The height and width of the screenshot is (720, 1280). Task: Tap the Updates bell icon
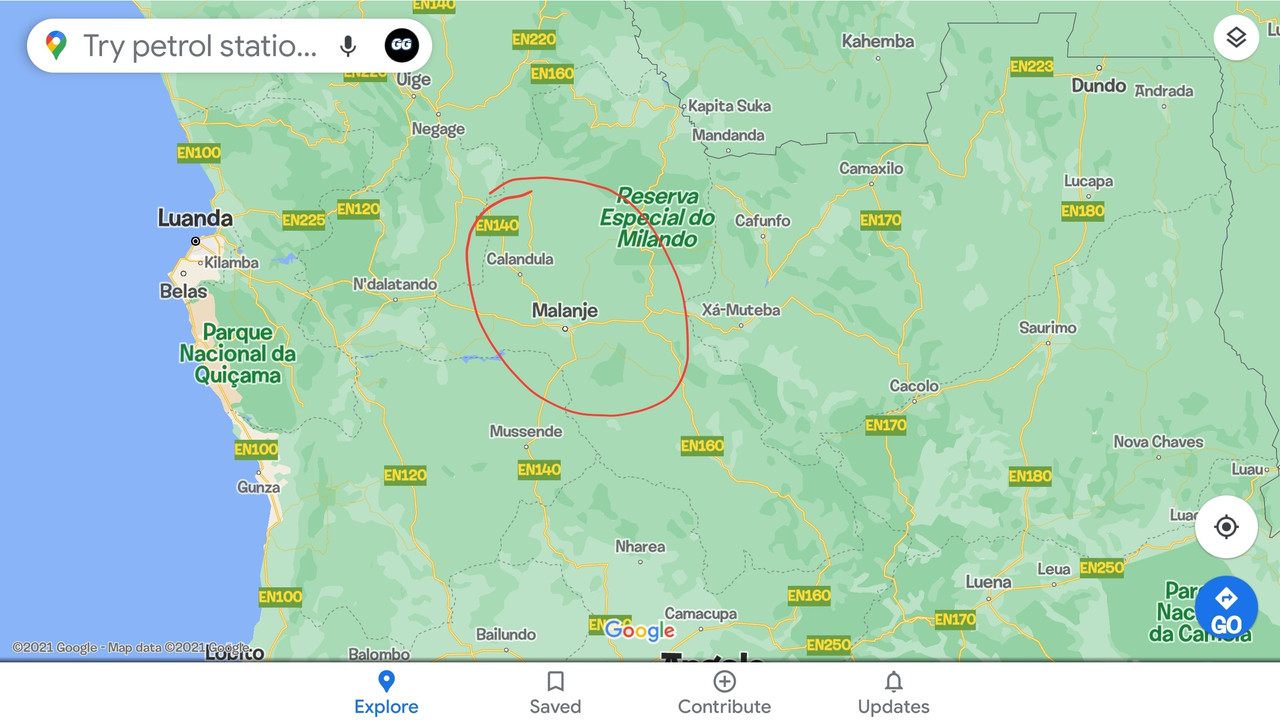894,681
